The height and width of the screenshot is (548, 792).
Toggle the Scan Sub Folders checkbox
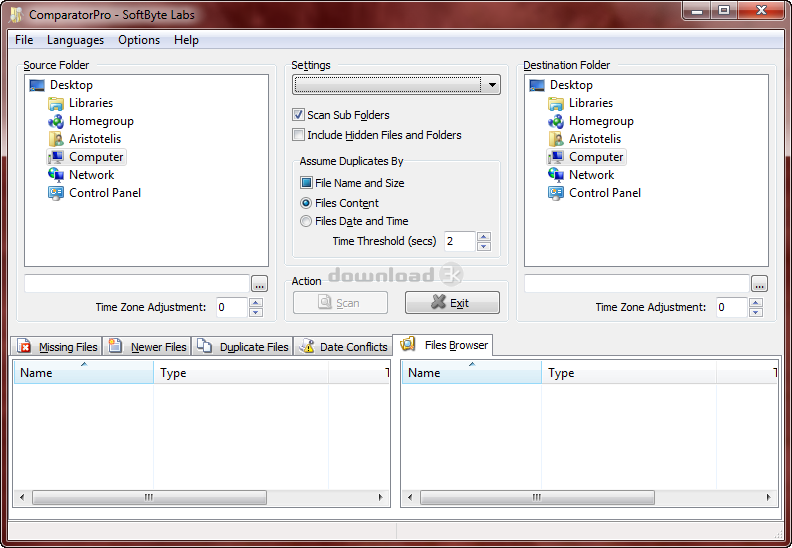pyautogui.click(x=299, y=115)
